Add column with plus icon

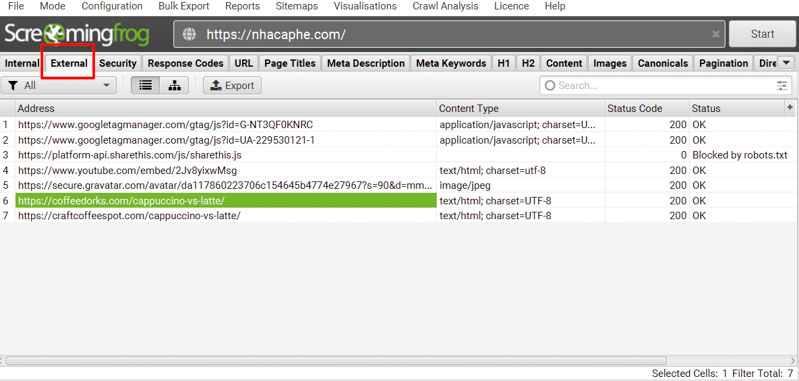coord(790,107)
